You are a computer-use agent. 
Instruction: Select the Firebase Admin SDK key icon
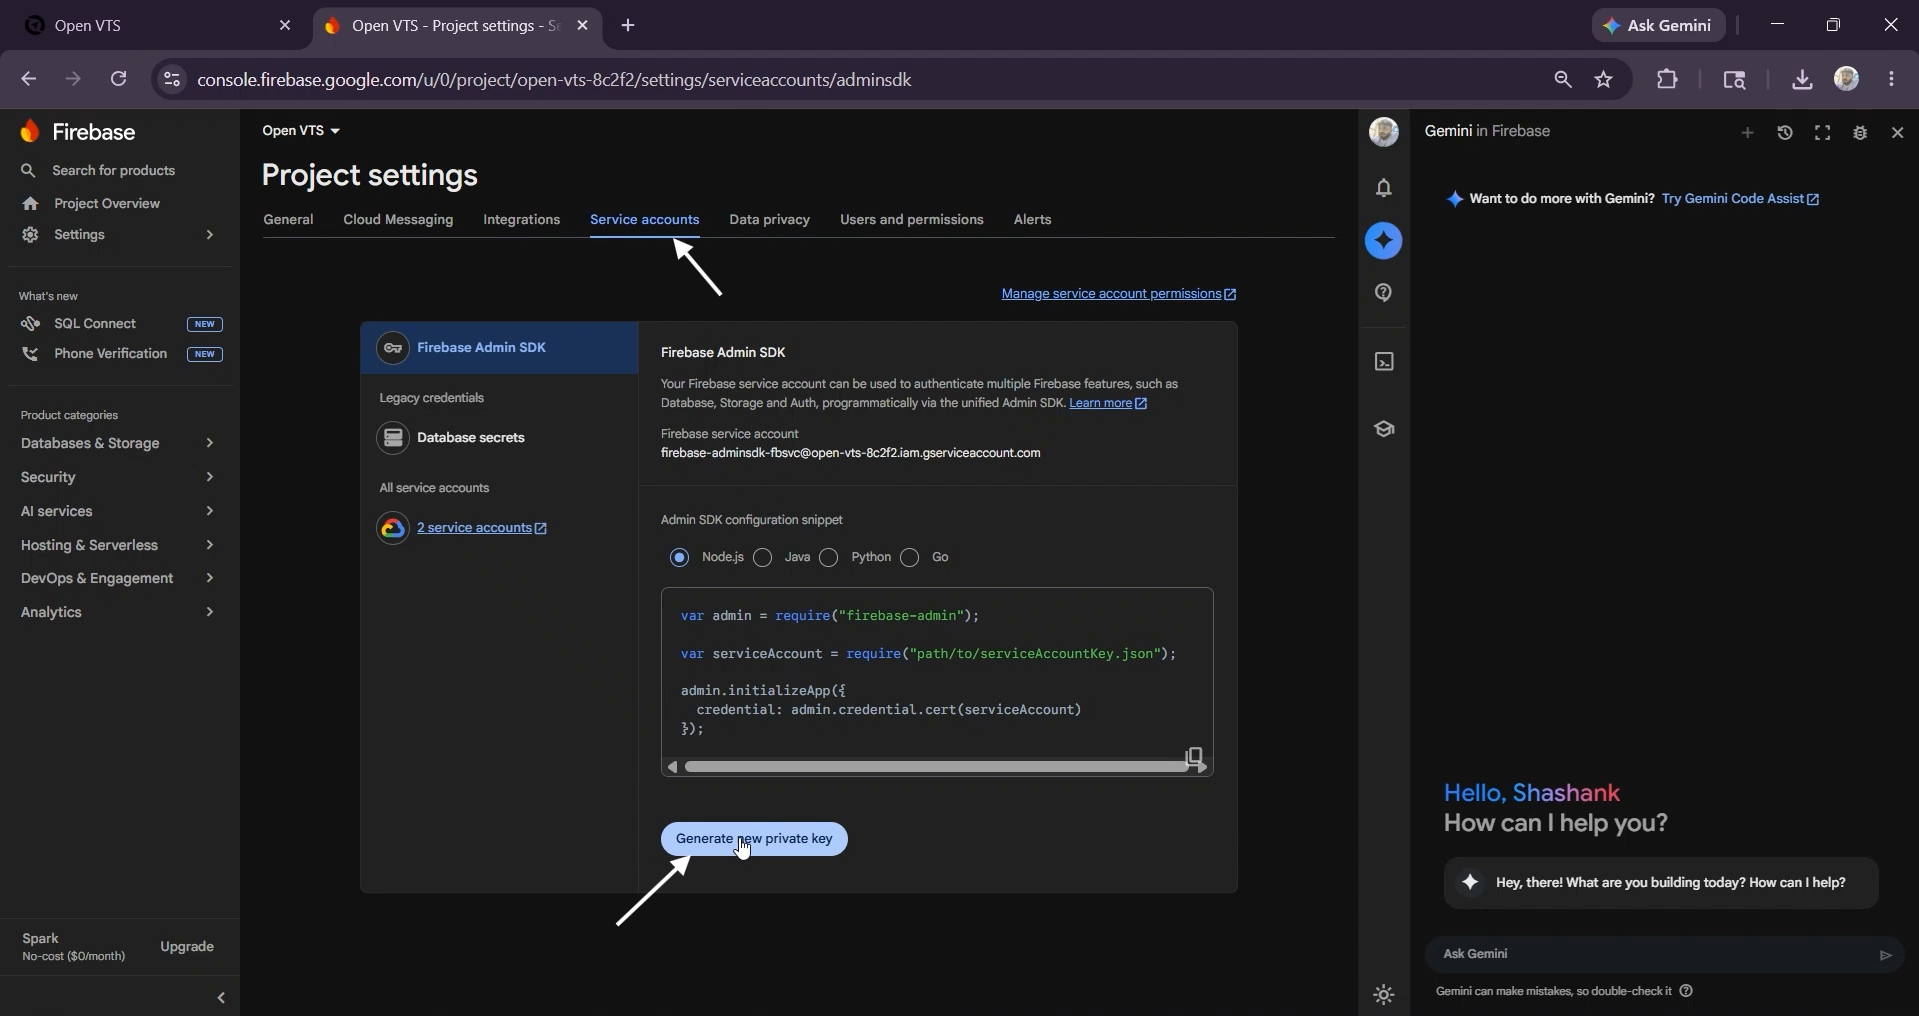393,348
